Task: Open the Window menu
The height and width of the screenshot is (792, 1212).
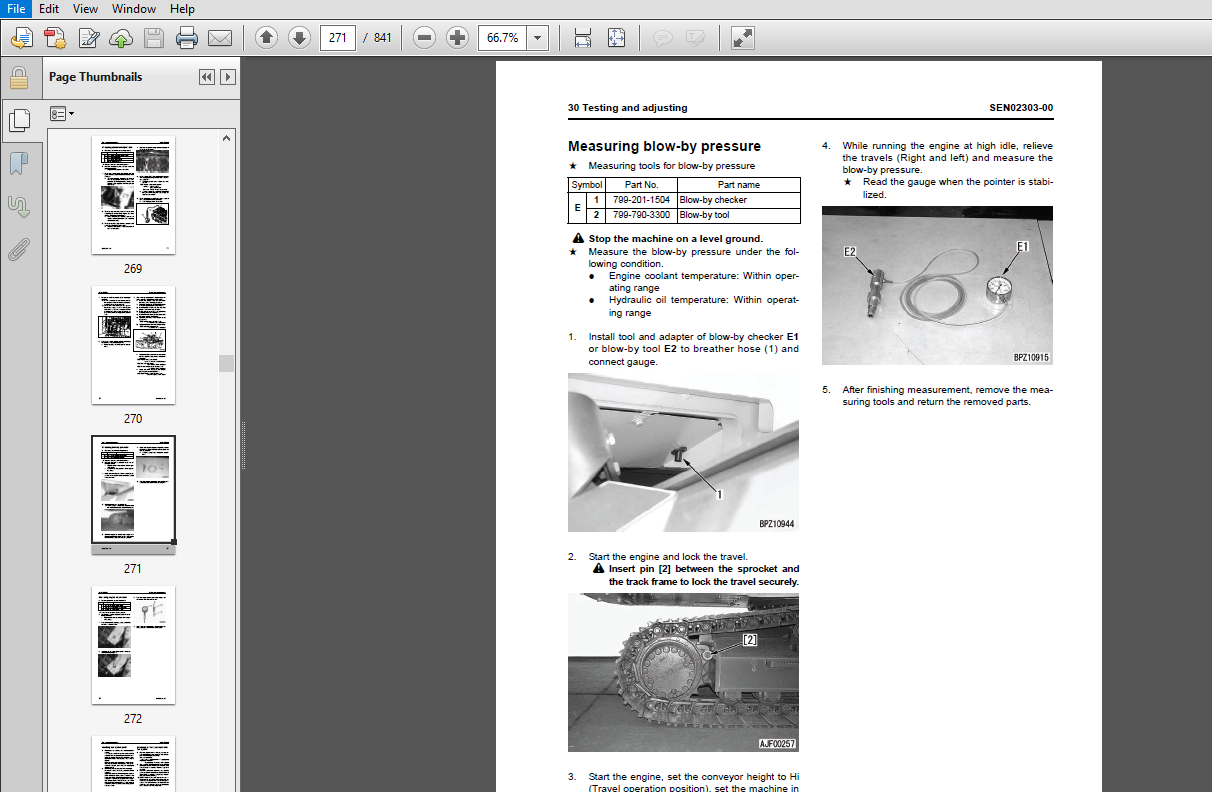Action: tap(133, 8)
